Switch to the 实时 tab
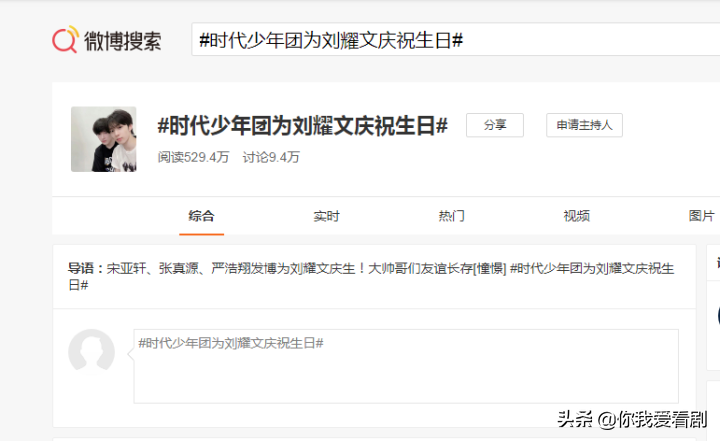 click(x=326, y=216)
